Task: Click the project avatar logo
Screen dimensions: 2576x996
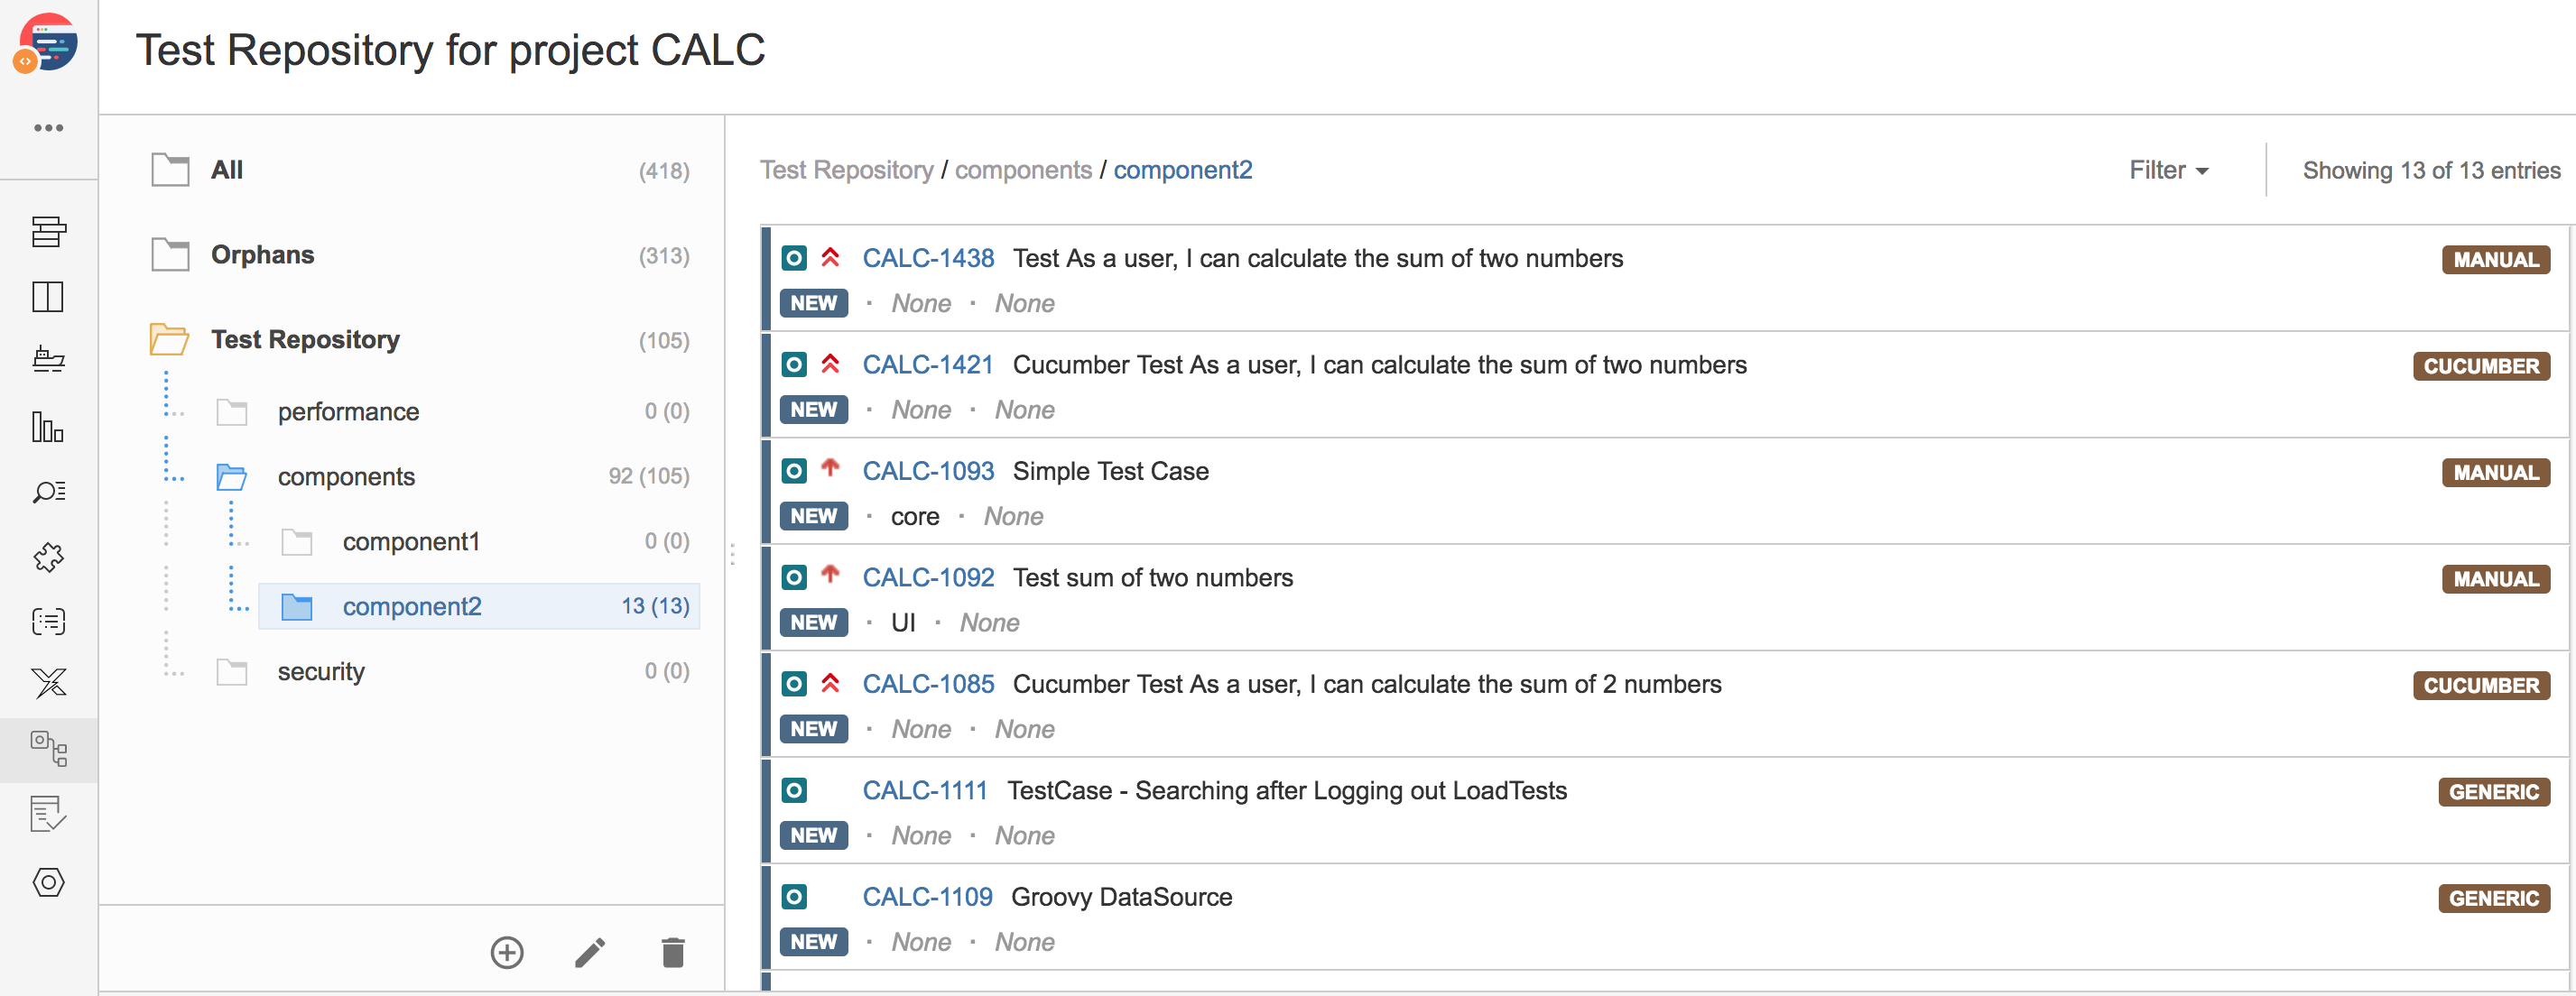Action: [x=47, y=45]
